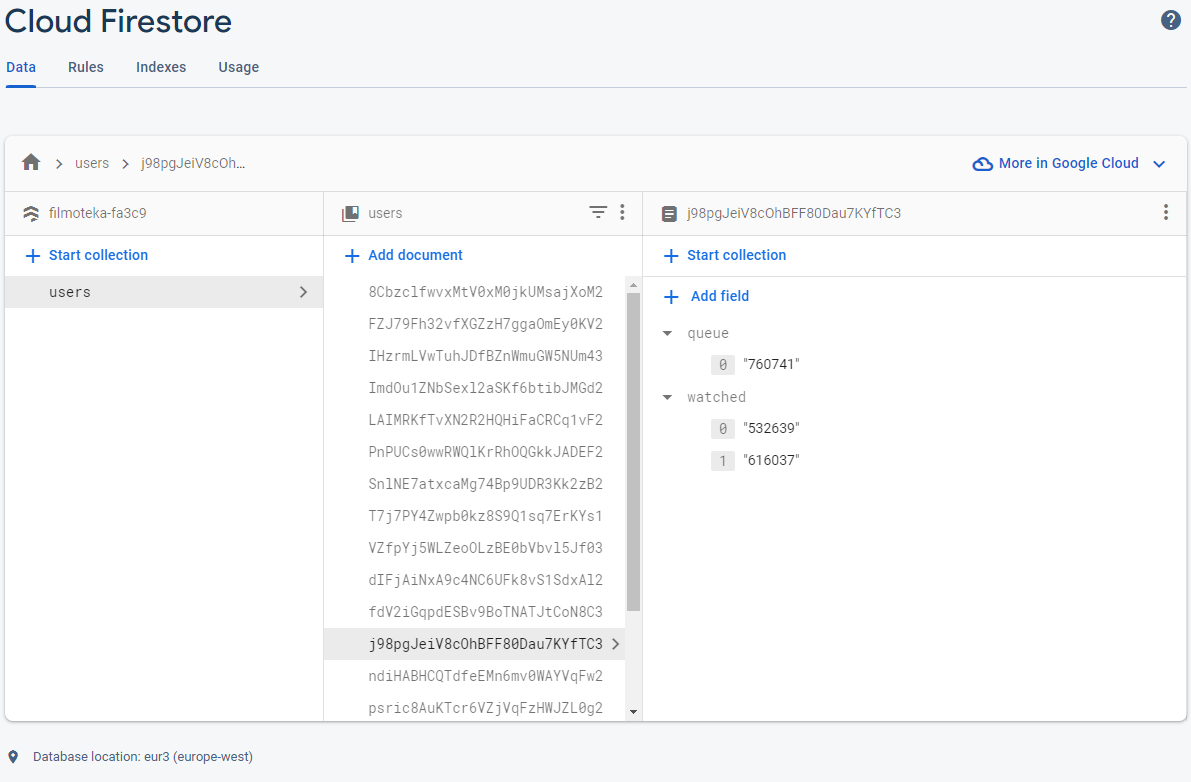Click the filter icon in the users panel

pos(598,212)
